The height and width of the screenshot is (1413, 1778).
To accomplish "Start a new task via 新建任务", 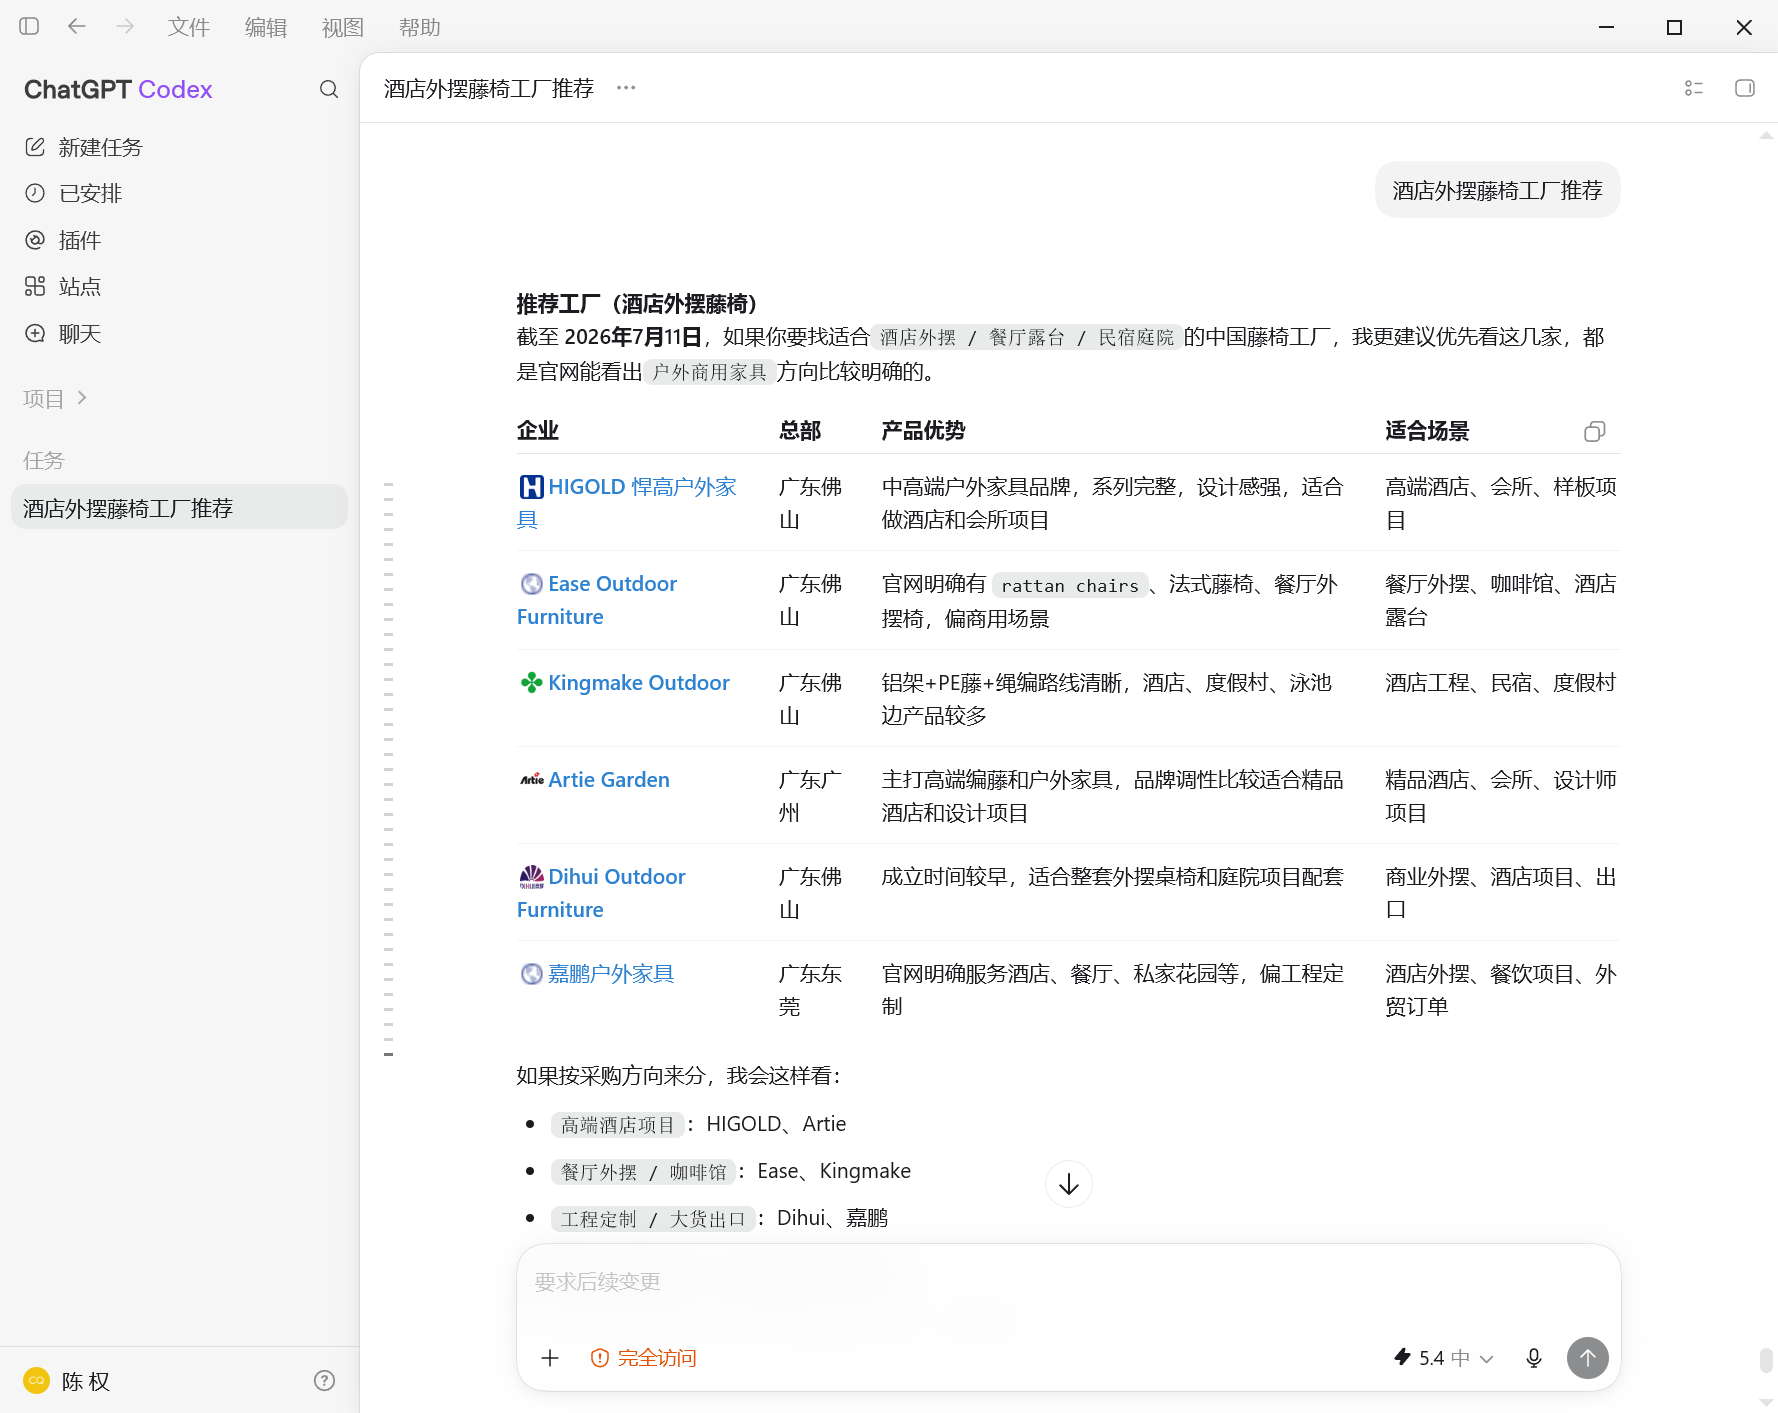I will [179, 147].
